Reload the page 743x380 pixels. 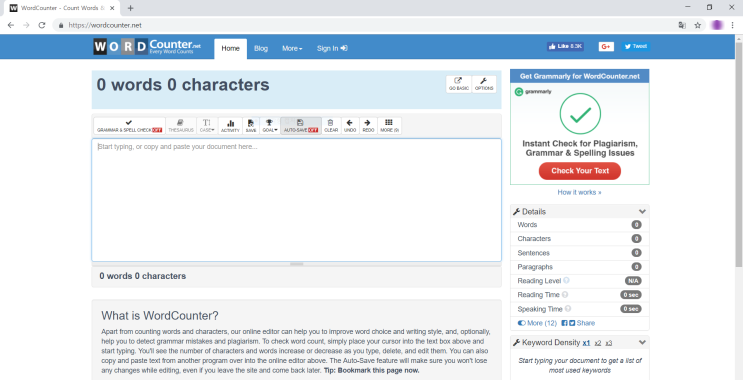click(42, 25)
